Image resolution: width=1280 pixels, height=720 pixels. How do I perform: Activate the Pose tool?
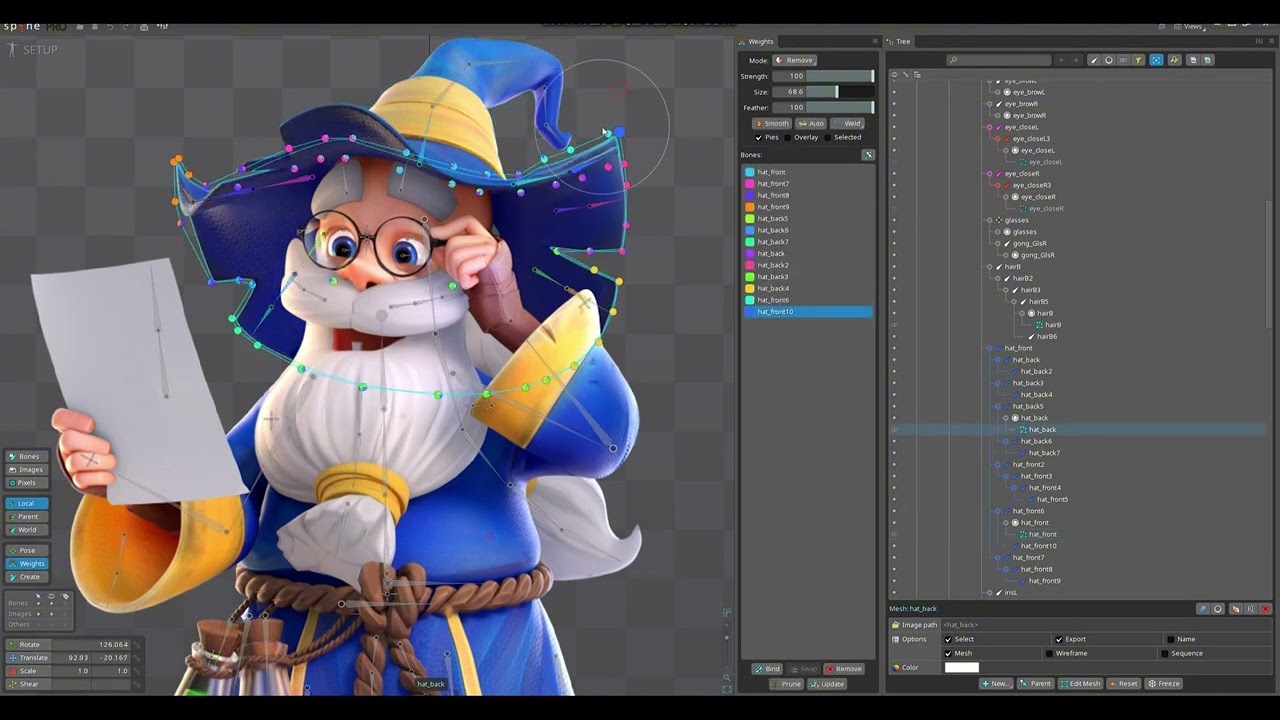[27, 550]
